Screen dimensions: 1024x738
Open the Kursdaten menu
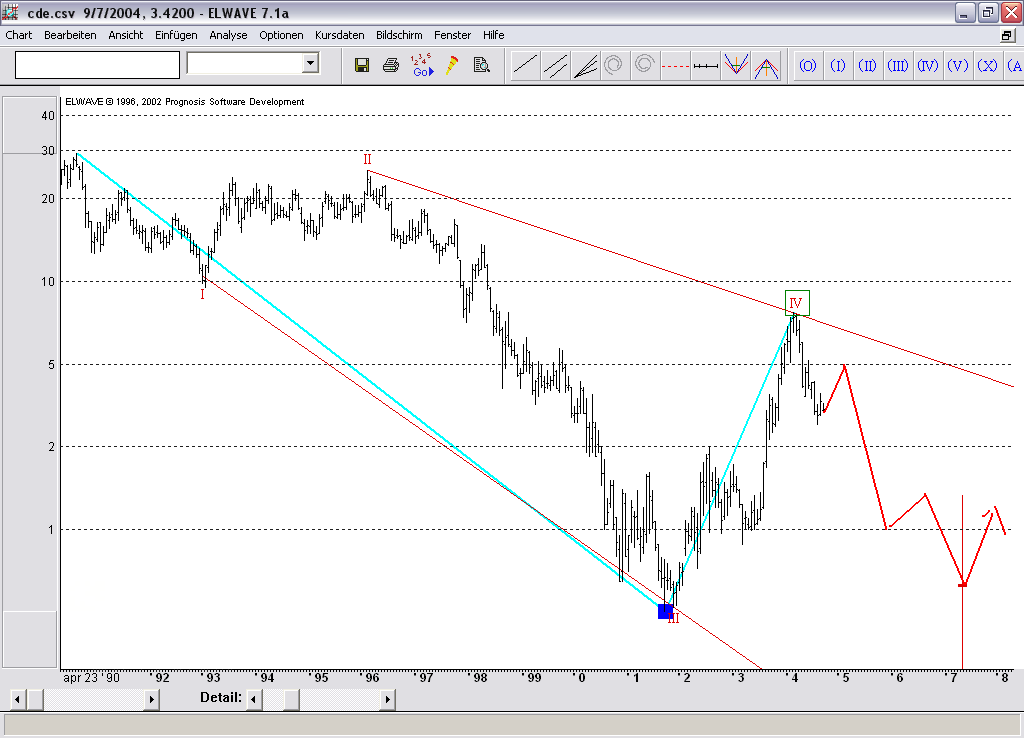pyautogui.click(x=339, y=35)
